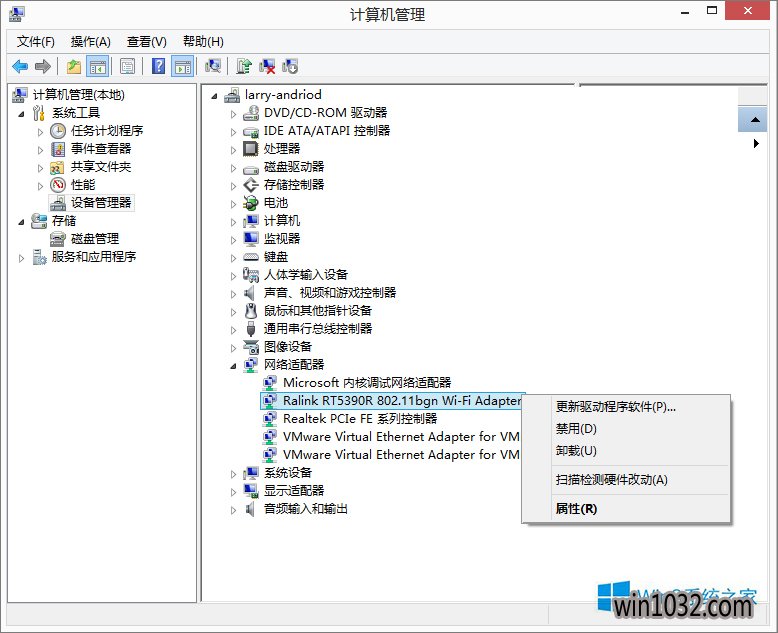Collapse the 网络适配器 category
778x633 pixels.
click(234, 365)
